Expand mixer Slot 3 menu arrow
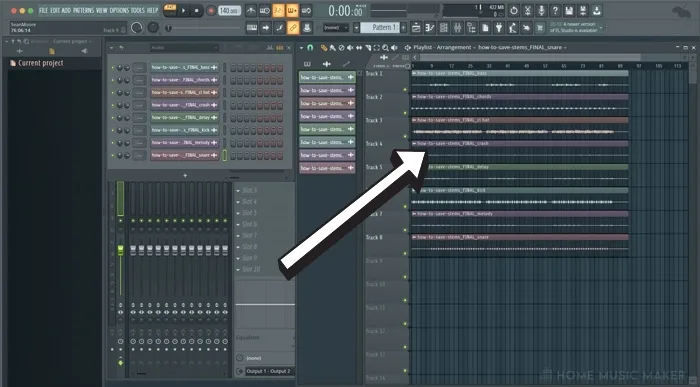Image resolution: width=700 pixels, height=387 pixels. point(238,191)
